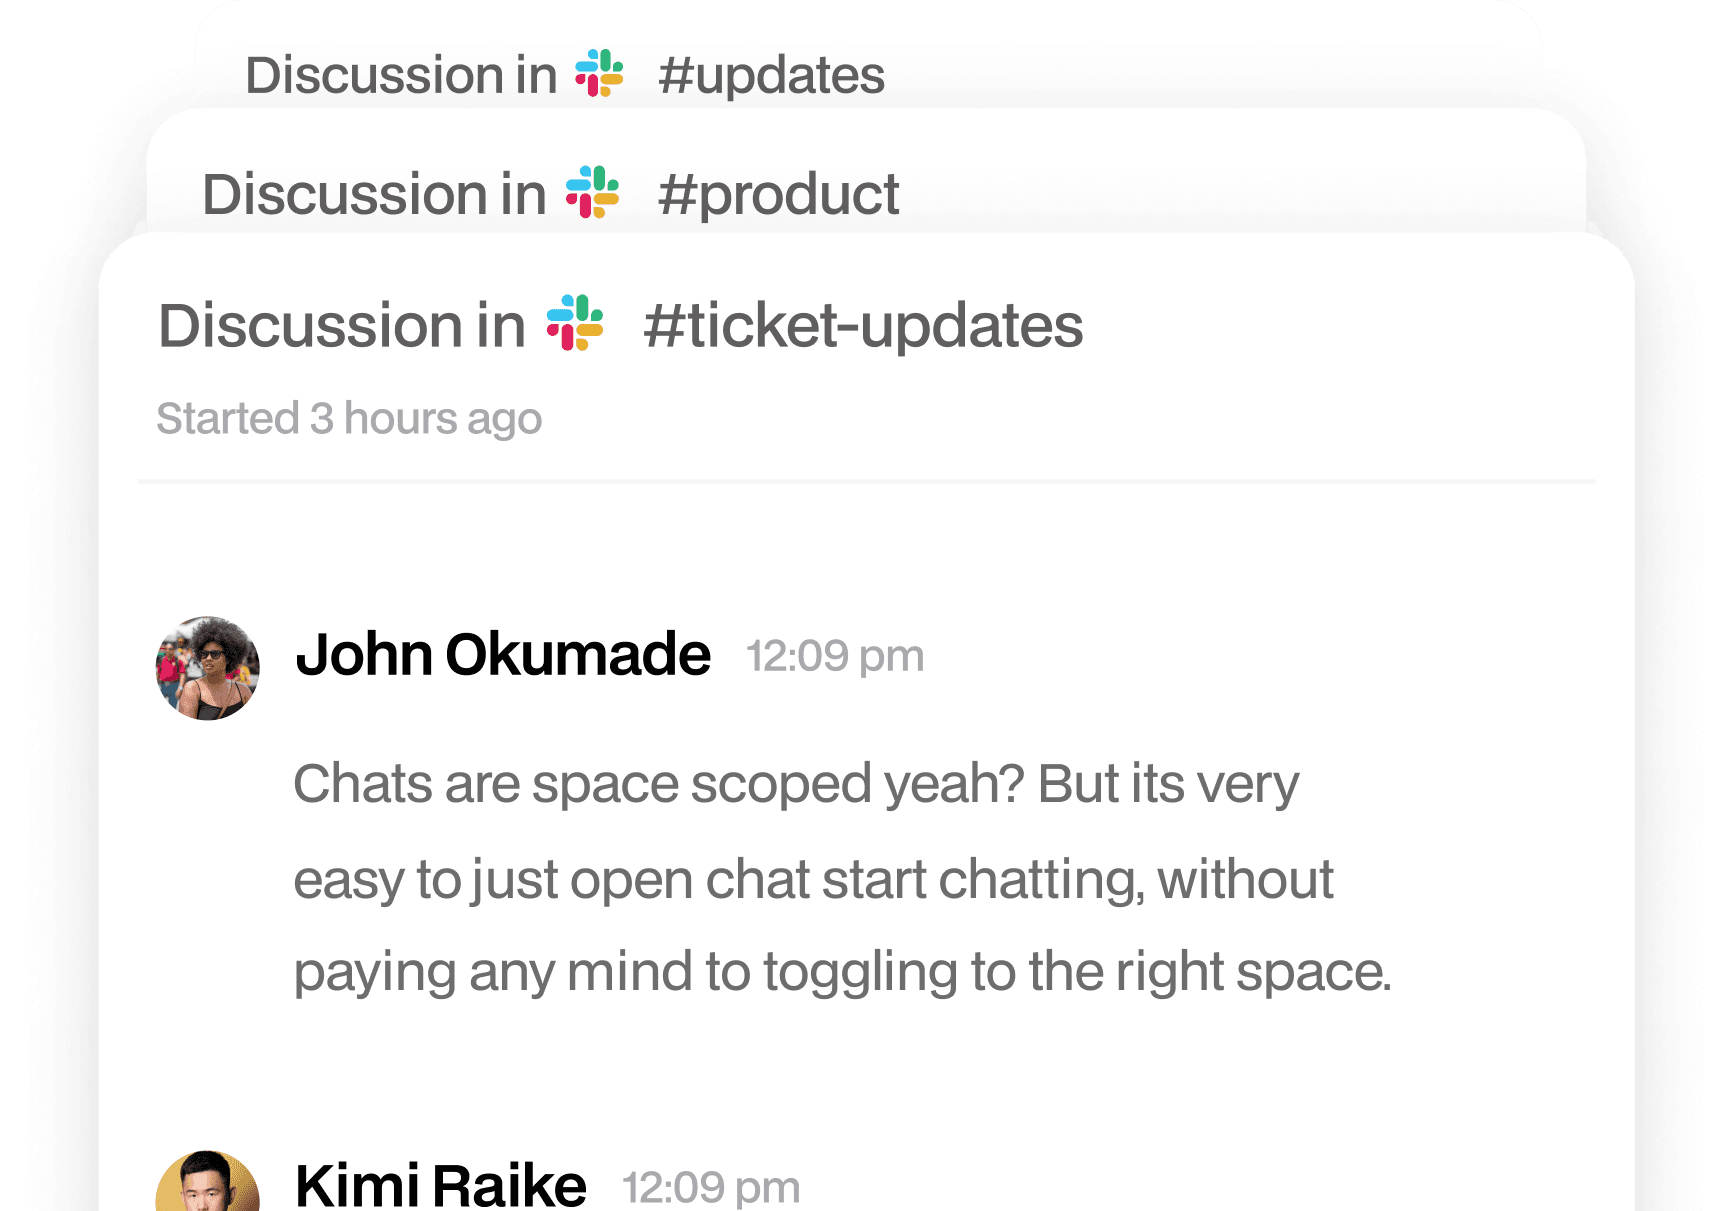Click 'Discussion in' text on #updates card
Viewport: 1734px width, 1211px height.
click(401, 75)
